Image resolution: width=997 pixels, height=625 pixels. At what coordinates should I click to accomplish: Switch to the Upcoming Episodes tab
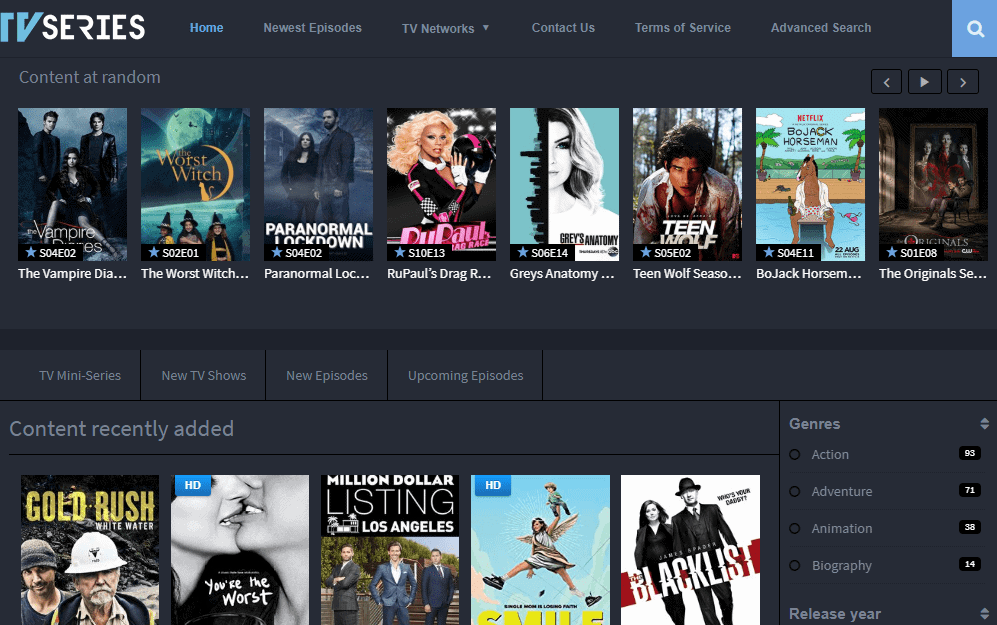pos(465,376)
